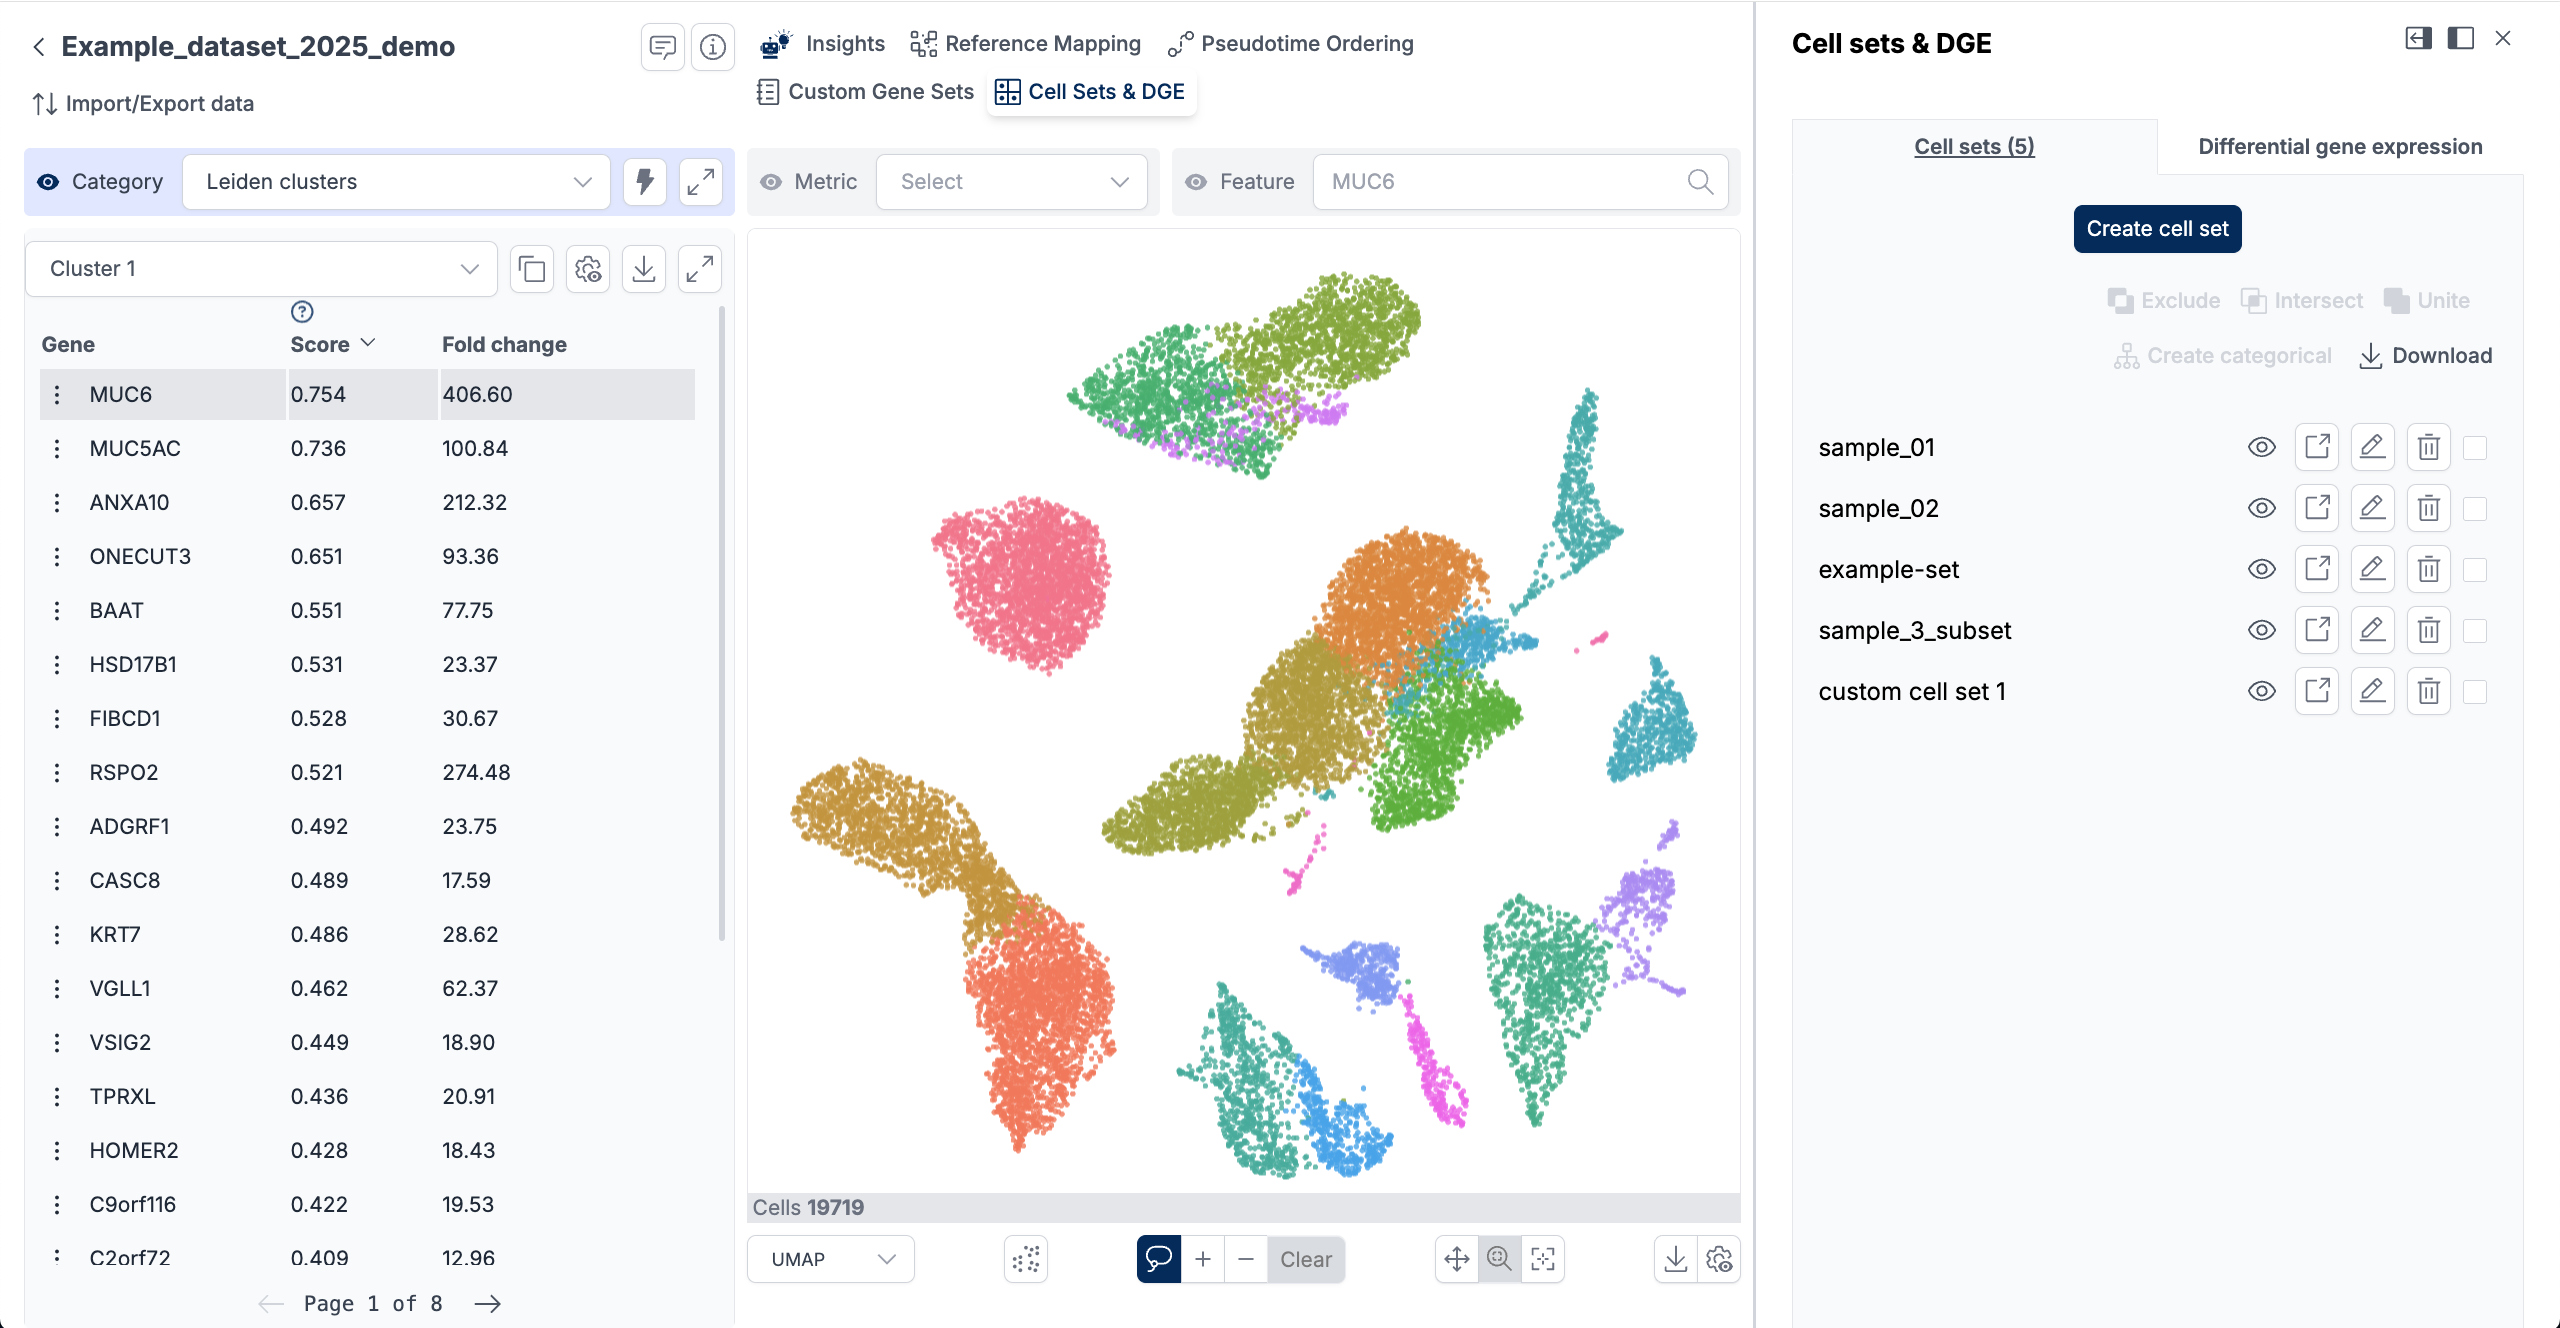Screen dimensions: 2560x1328
Task: Click the lightning bolt icon beside Leiden clusters
Action: (x=645, y=182)
